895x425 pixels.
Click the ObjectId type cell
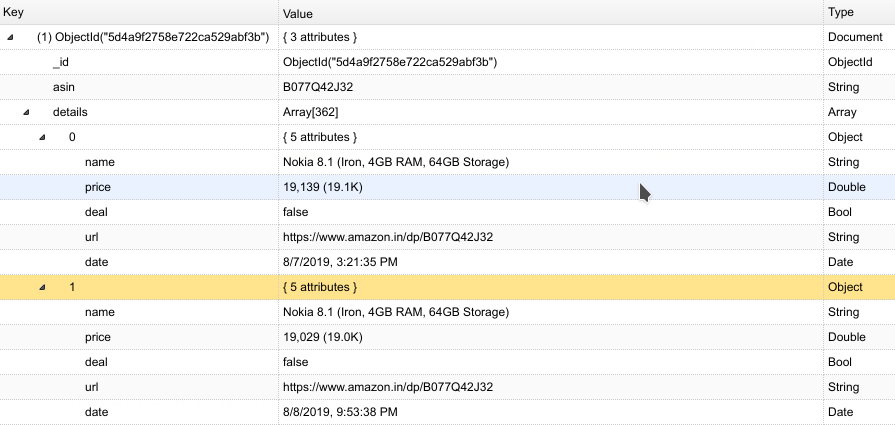[850, 62]
